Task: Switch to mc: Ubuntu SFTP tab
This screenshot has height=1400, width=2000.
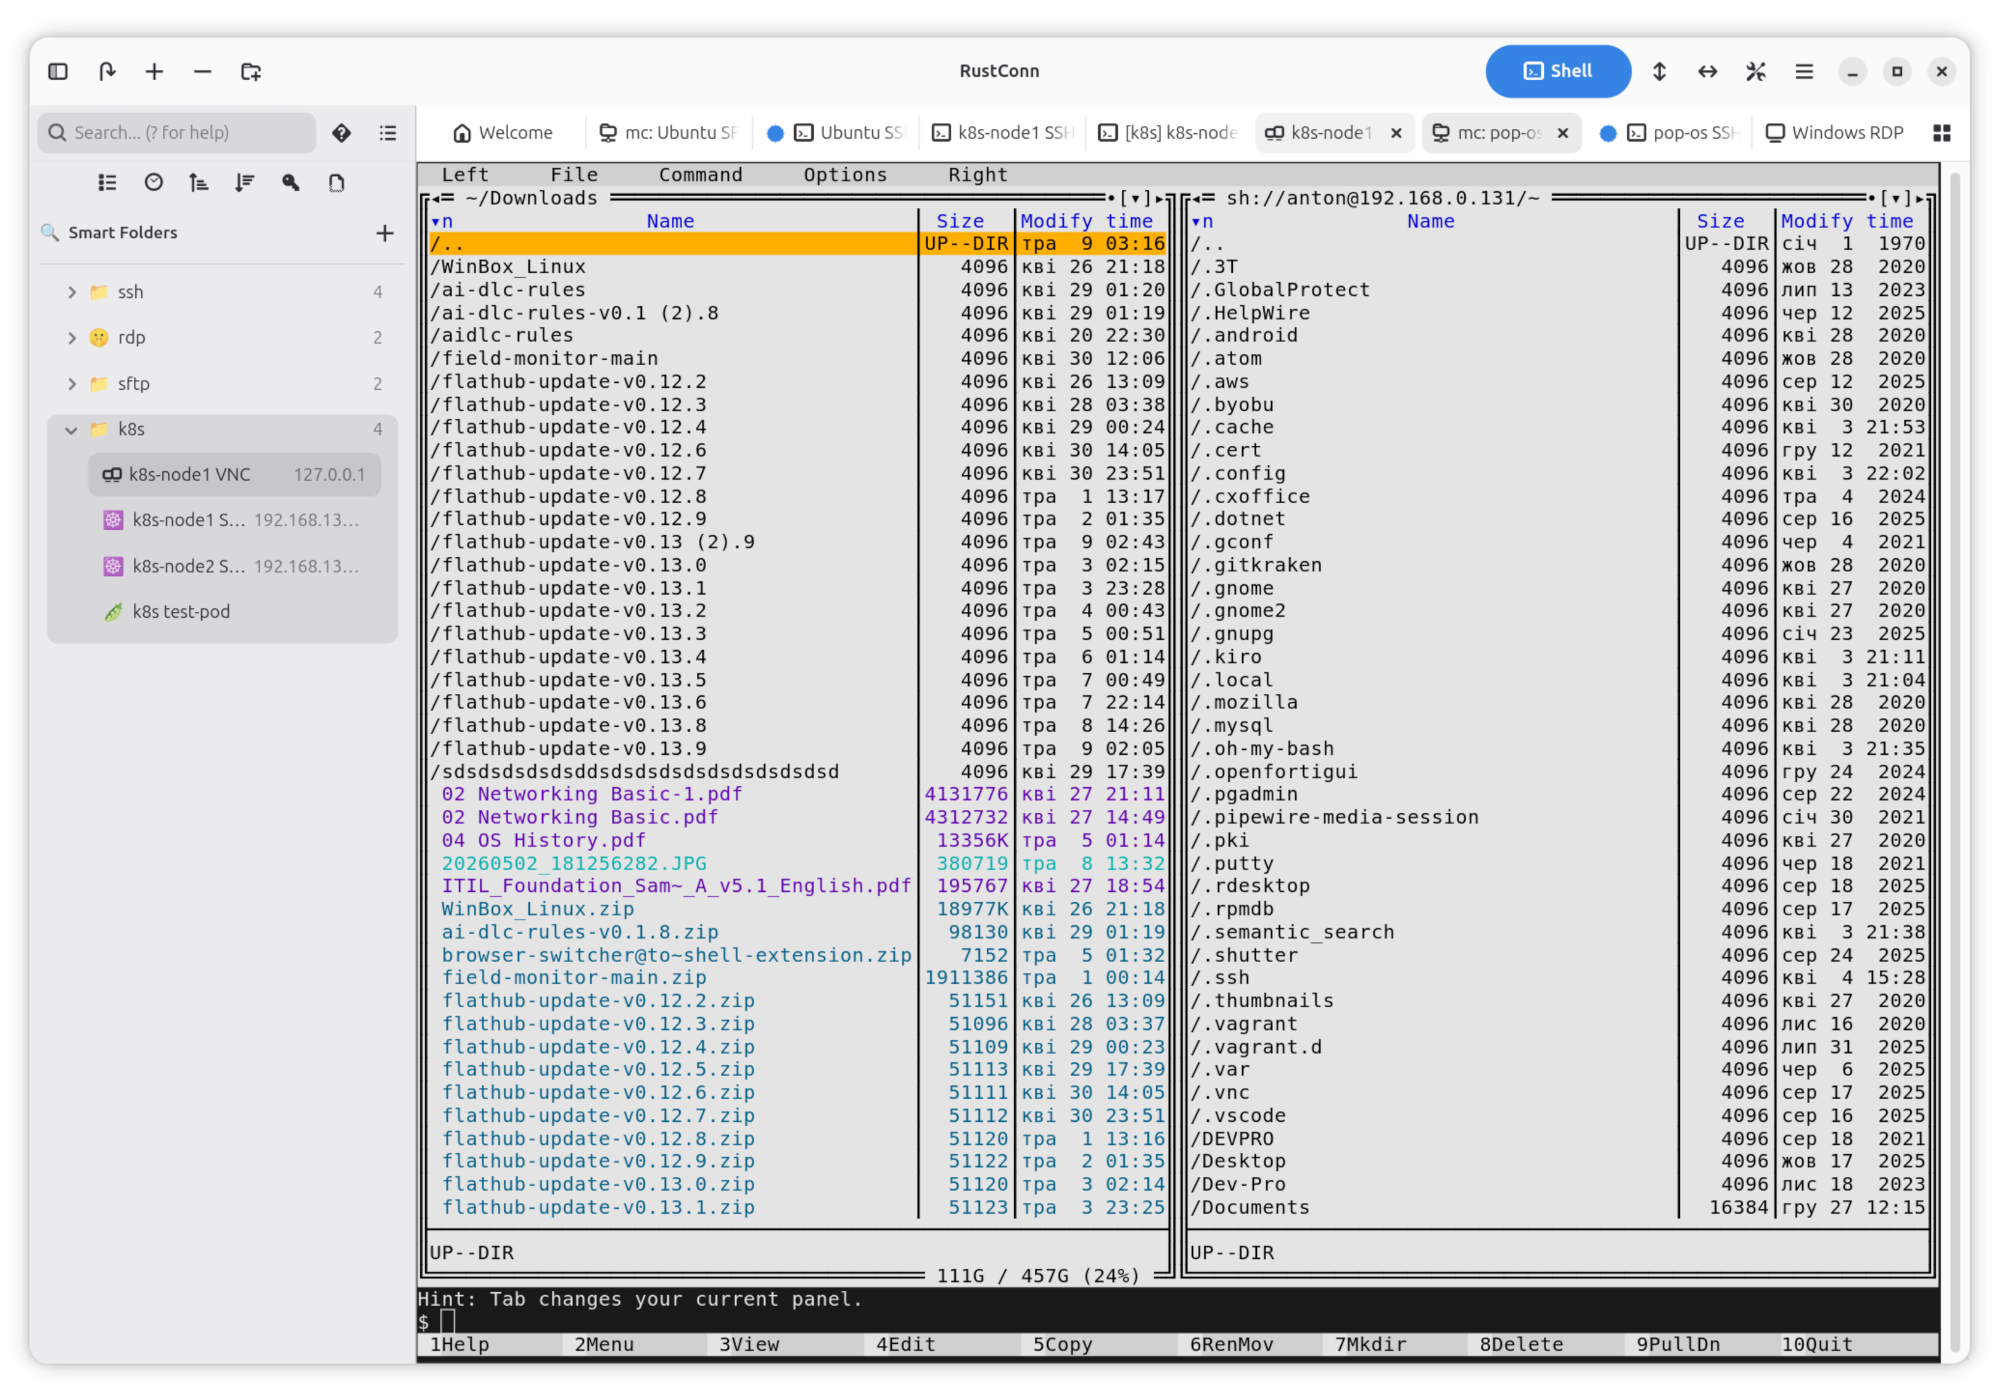Action: (x=668, y=133)
